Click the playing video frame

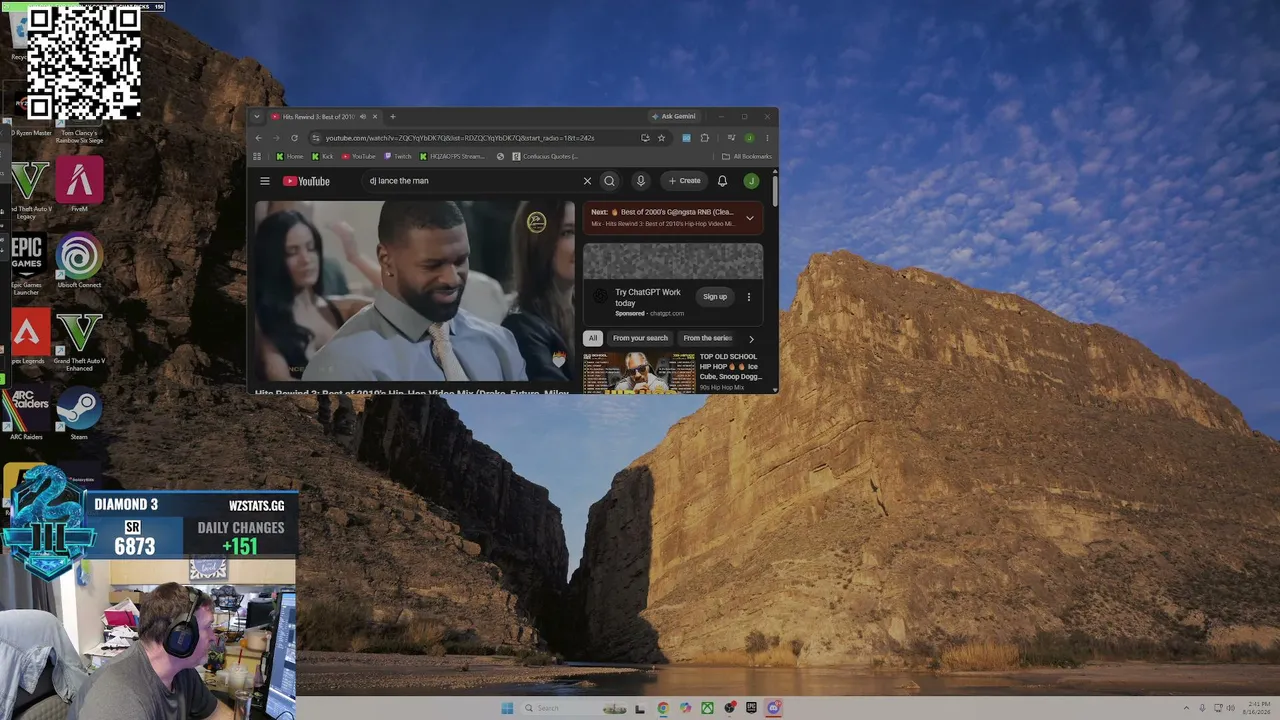pyautogui.click(x=414, y=291)
